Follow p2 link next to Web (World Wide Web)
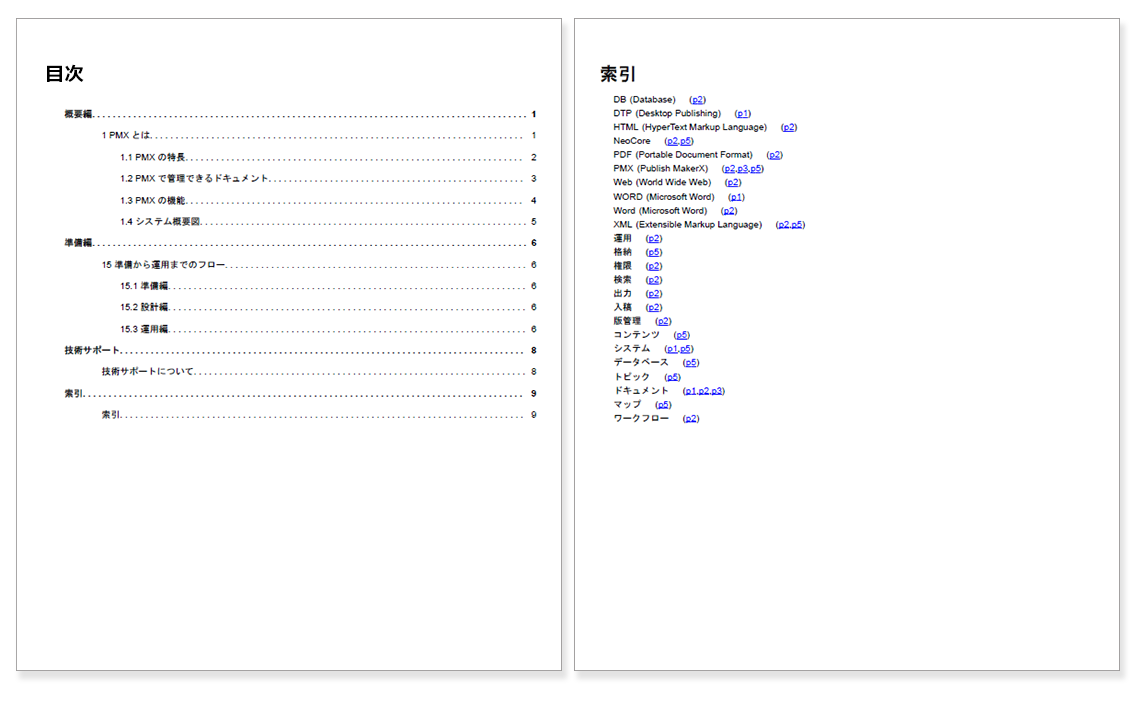This screenshot has height=701, width=1140. 733,182
